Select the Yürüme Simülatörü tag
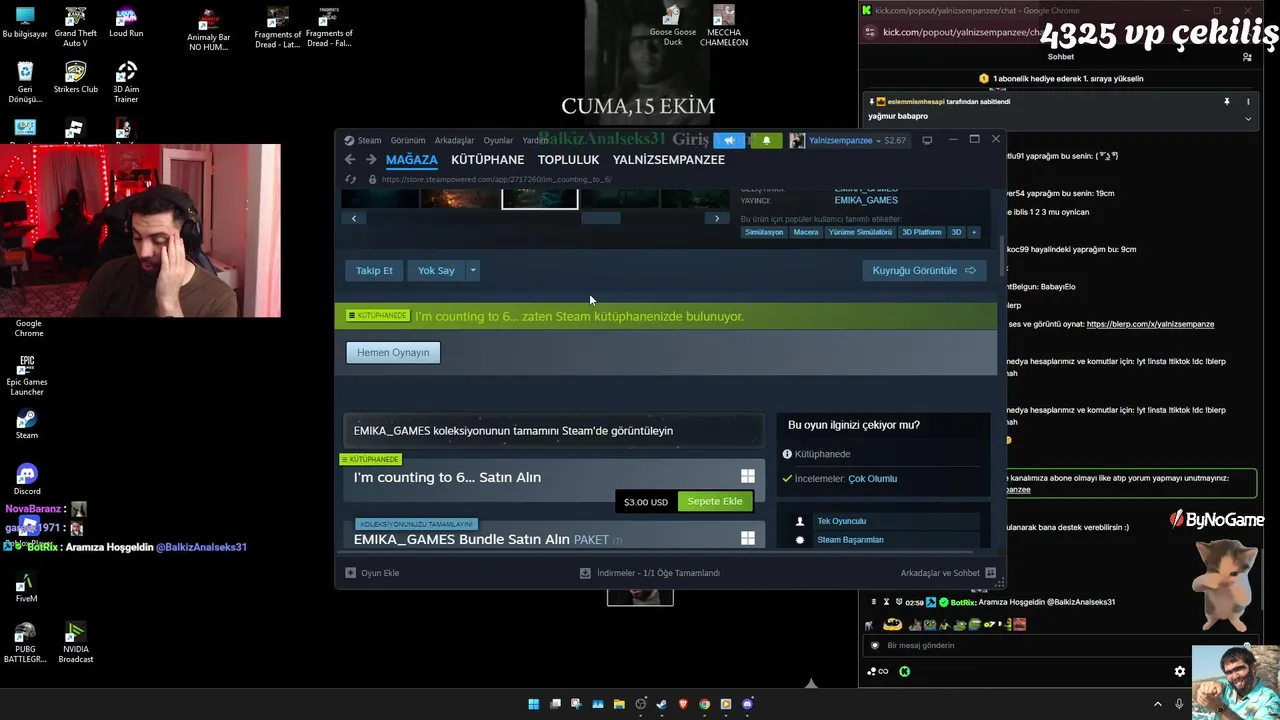1280x720 pixels. (860, 232)
